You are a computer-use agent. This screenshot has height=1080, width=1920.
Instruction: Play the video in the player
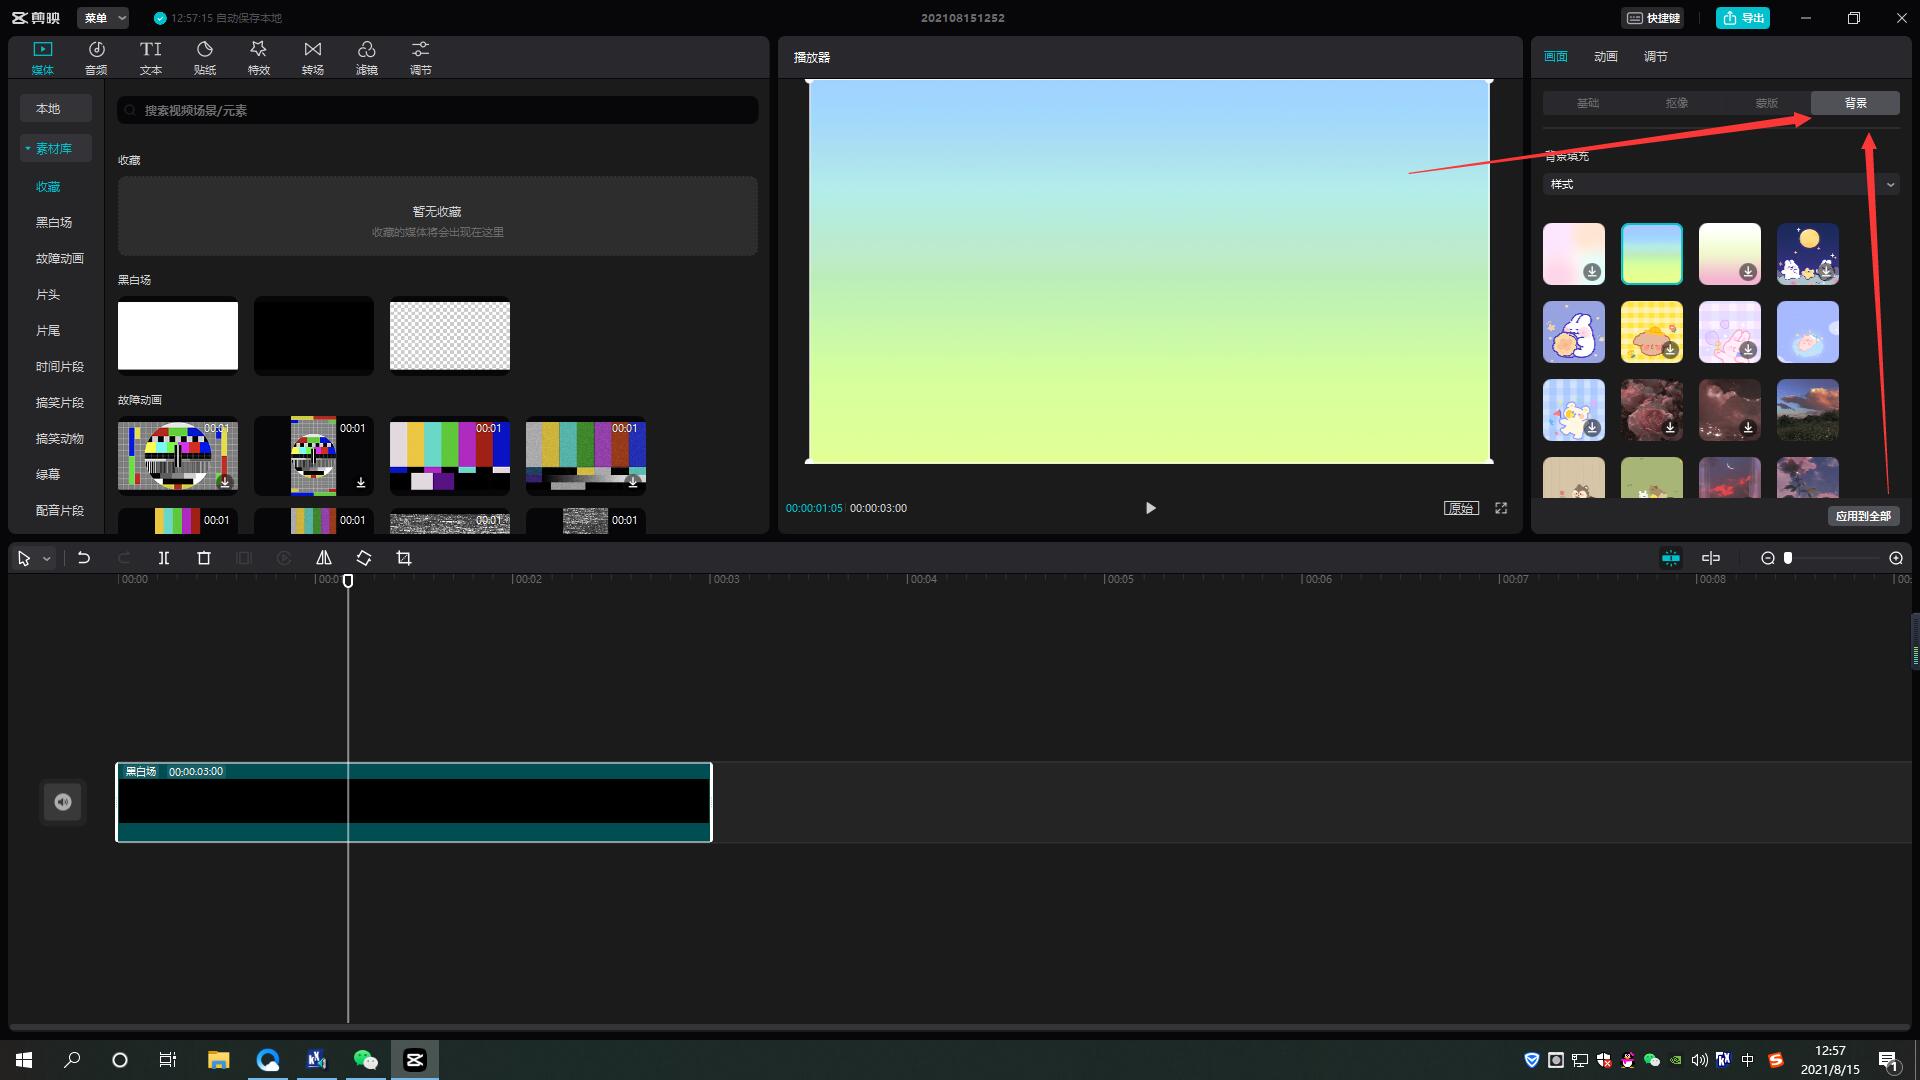point(1150,508)
